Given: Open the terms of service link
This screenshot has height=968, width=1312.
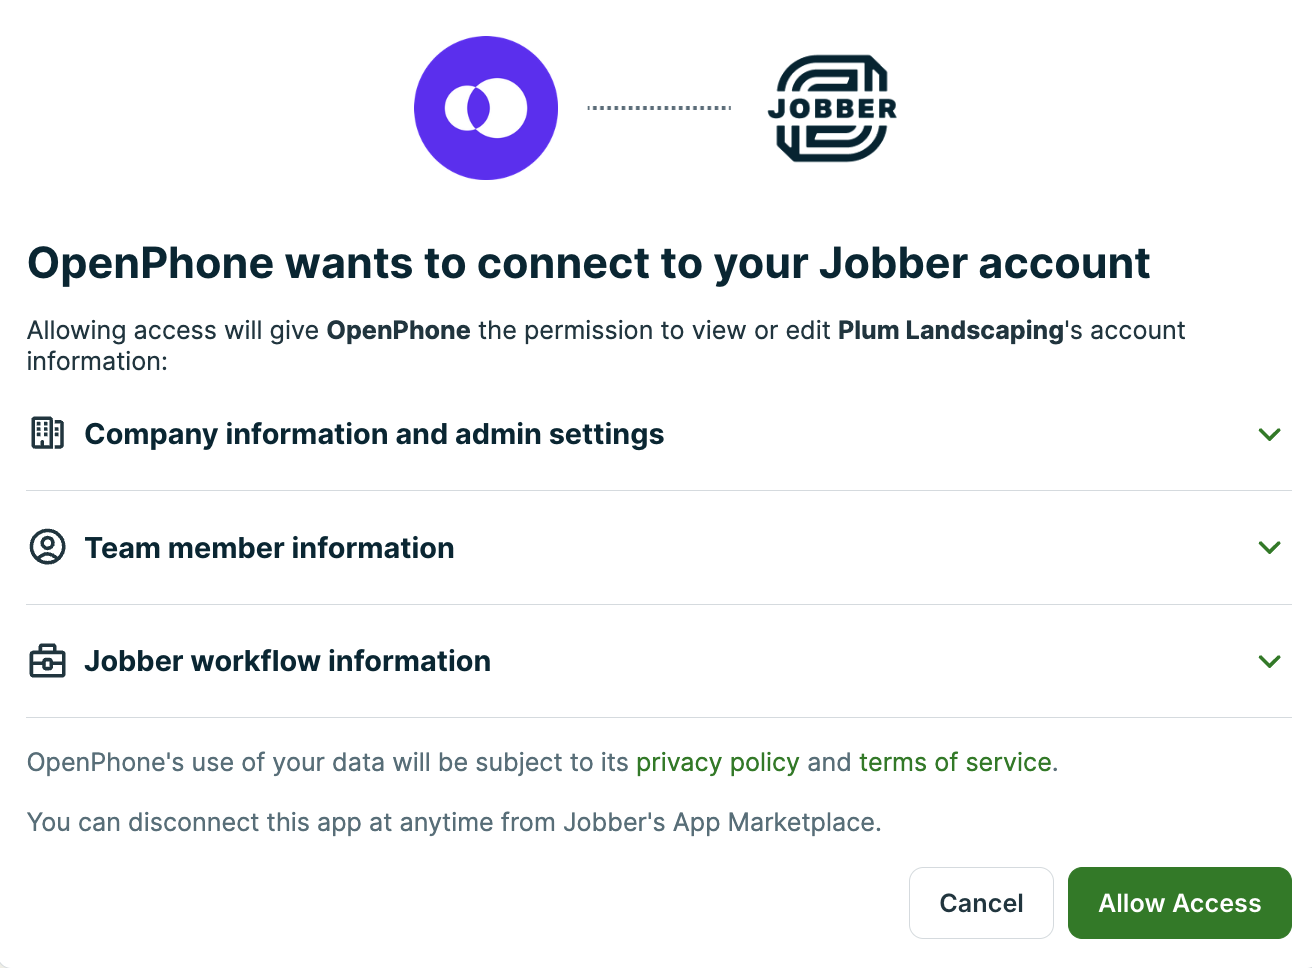Looking at the screenshot, I should tap(955, 762).
